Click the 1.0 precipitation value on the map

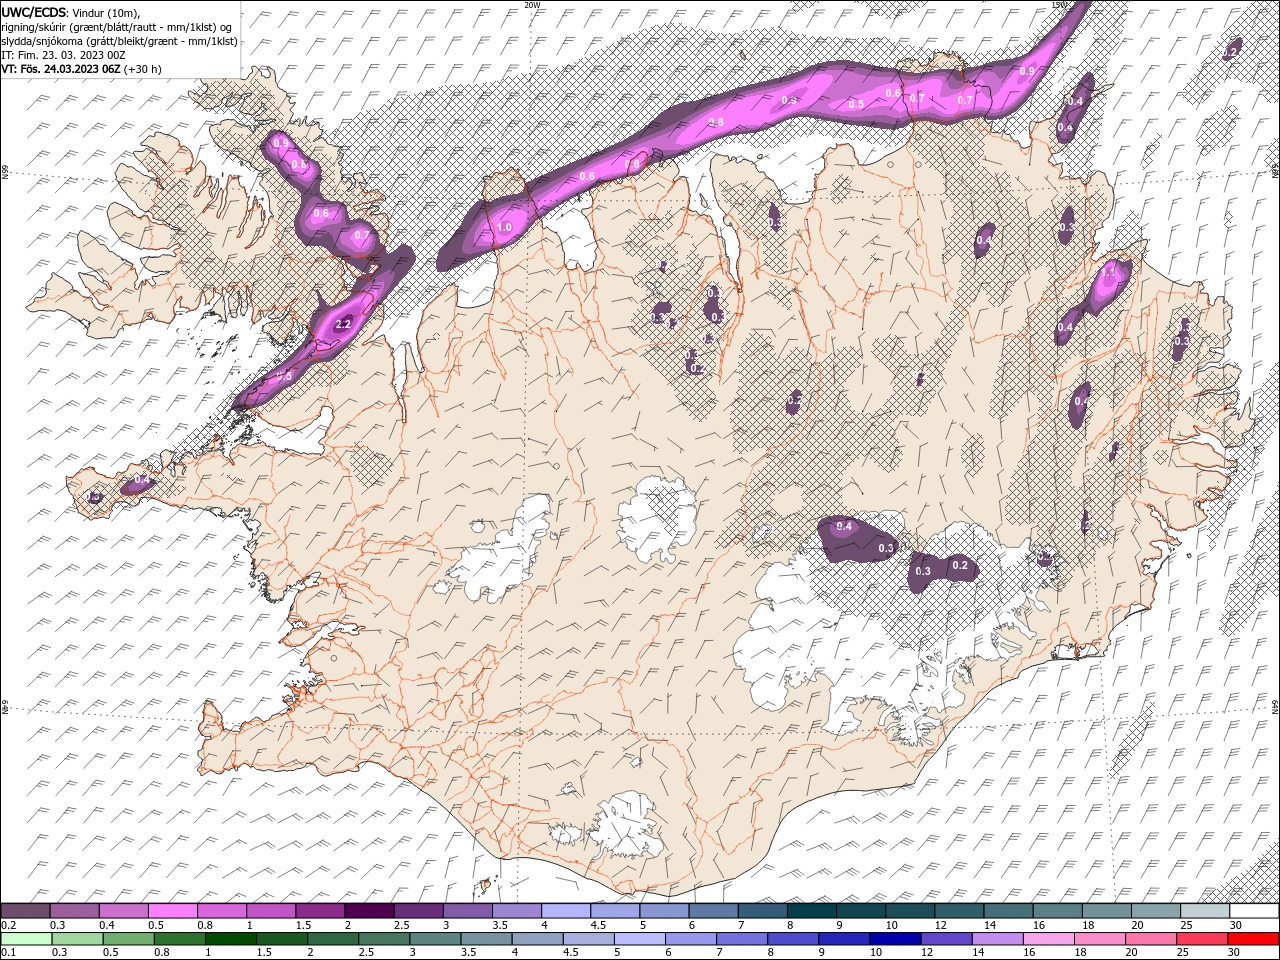click(504, 228)
